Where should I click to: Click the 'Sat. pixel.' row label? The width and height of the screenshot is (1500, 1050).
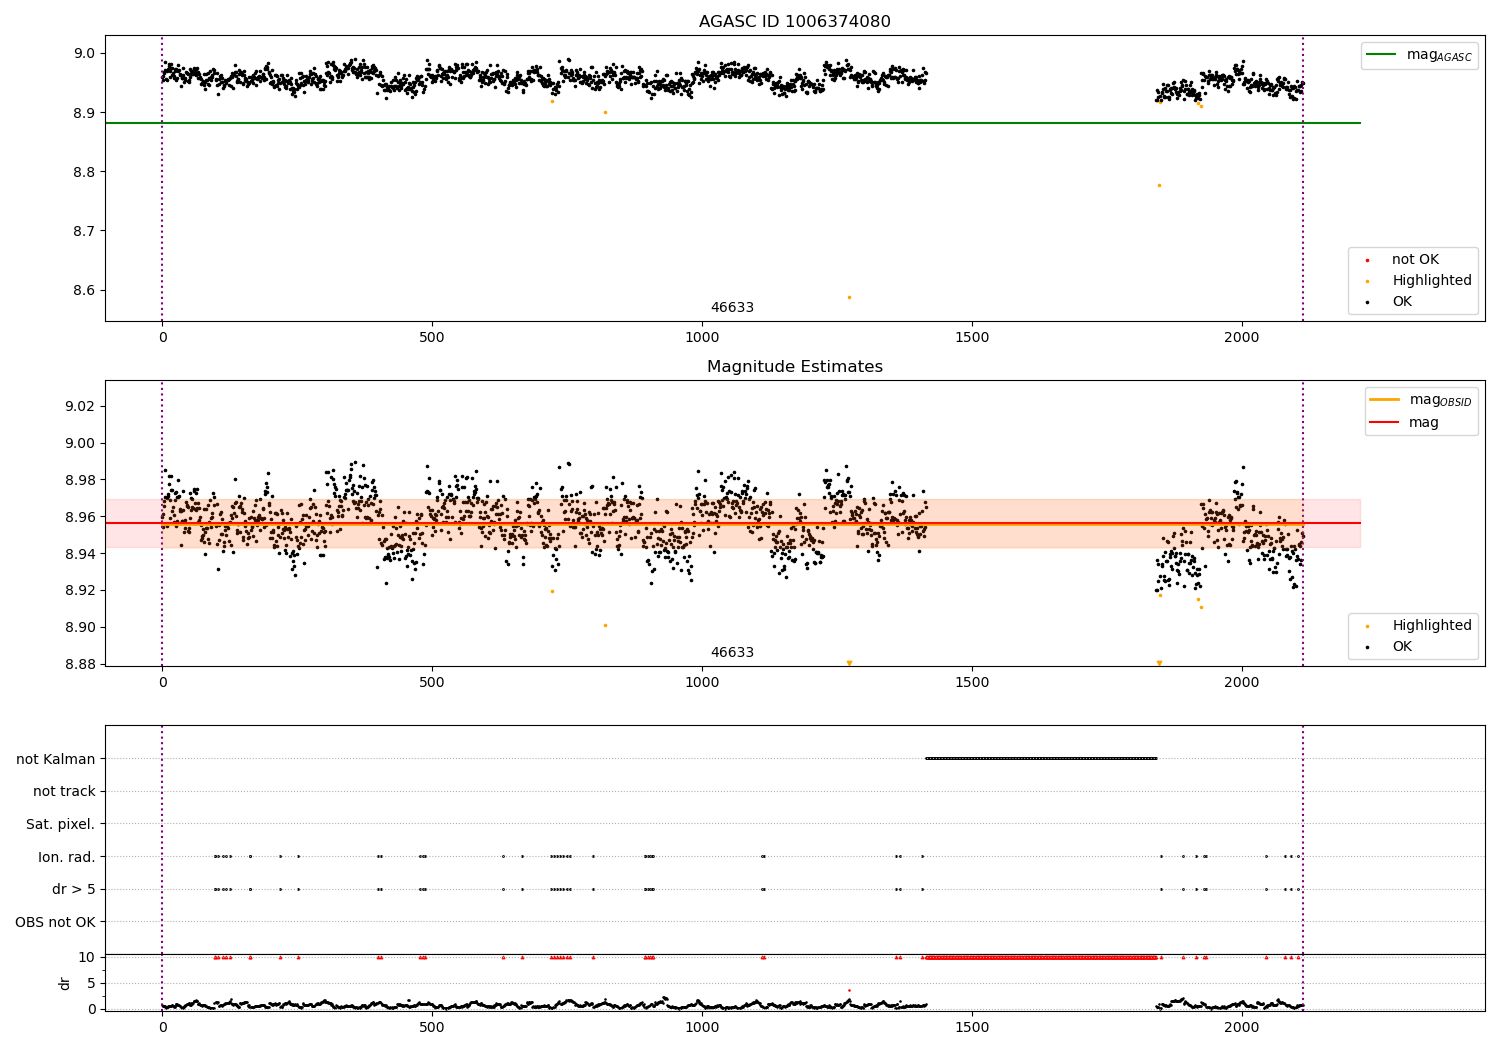[x=60, y=824]
